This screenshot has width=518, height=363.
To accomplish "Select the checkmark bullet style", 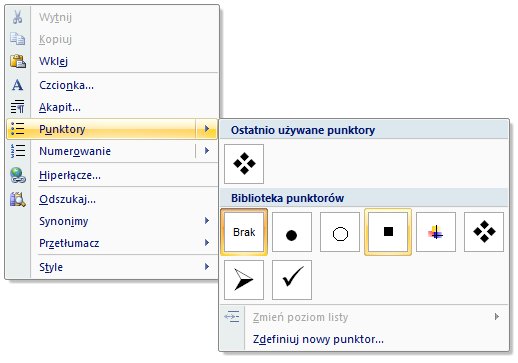I will (292, 280).
